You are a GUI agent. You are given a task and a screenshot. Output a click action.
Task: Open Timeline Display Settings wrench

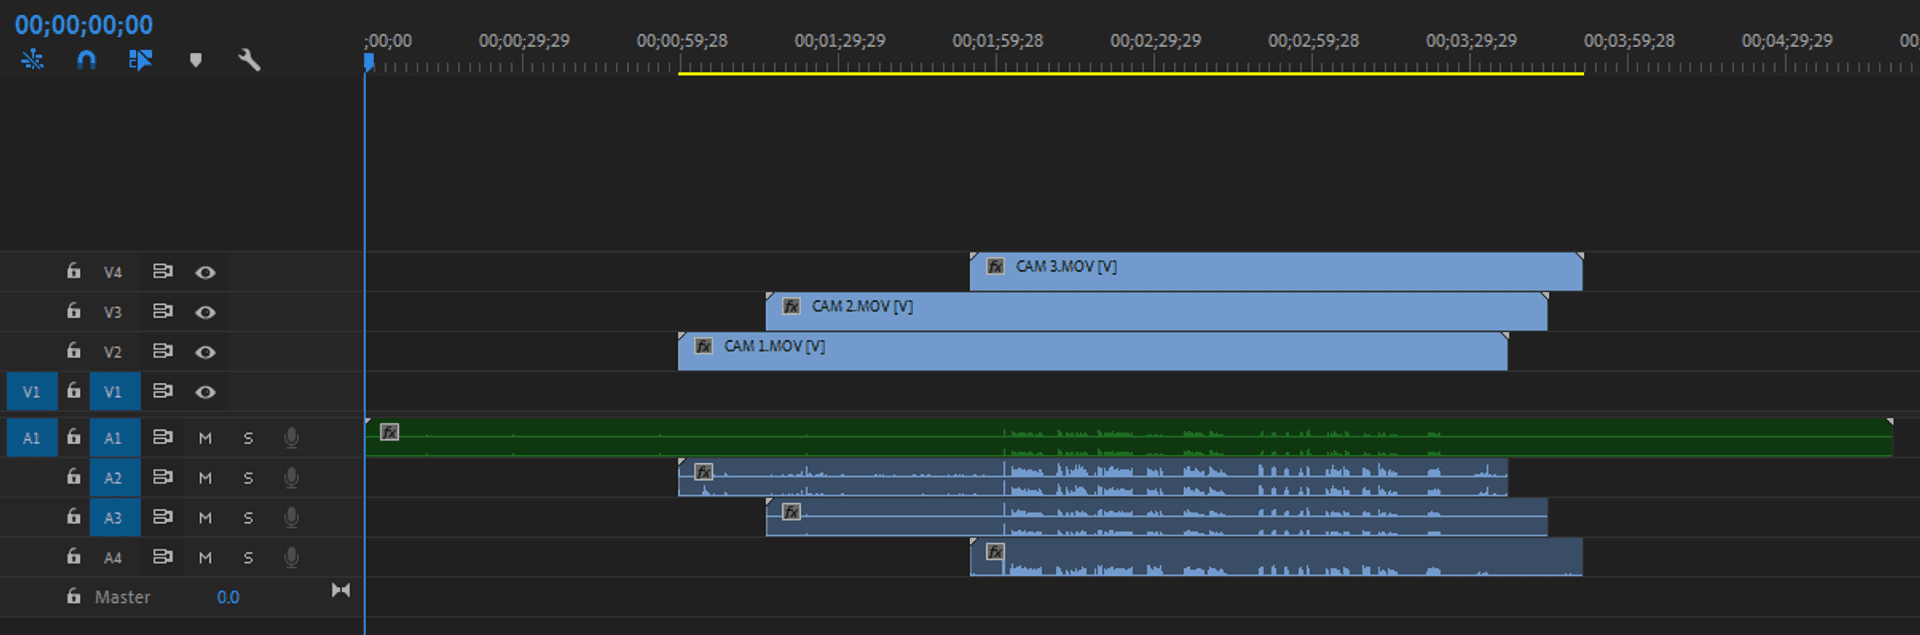249,60
